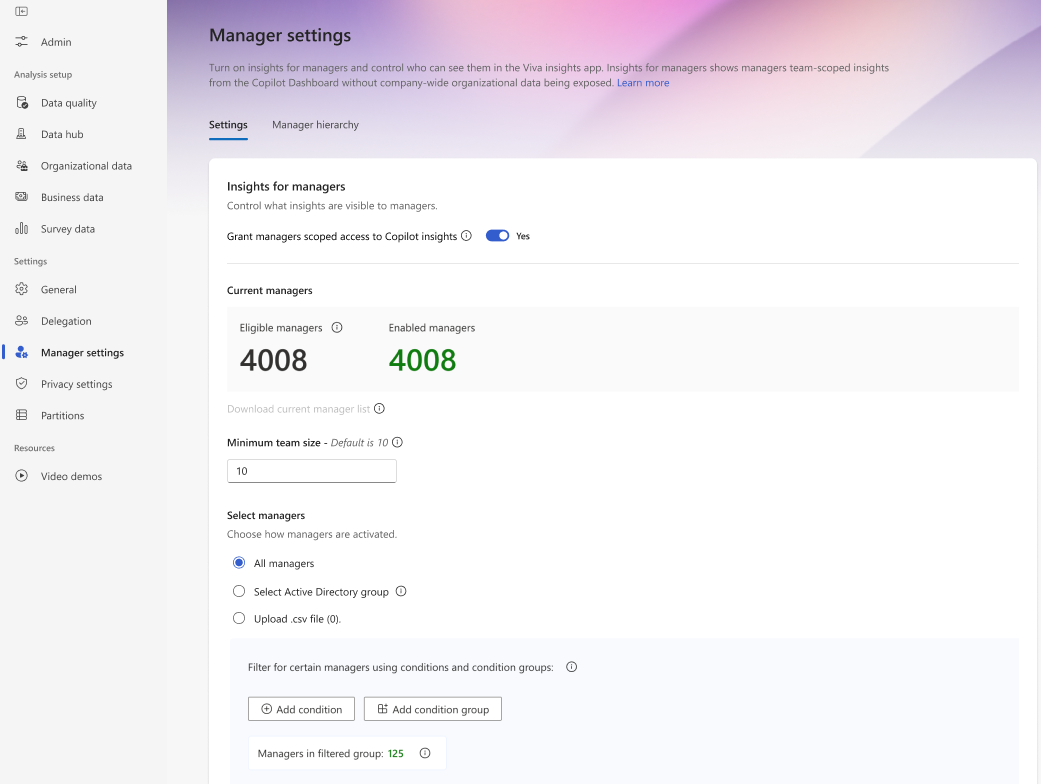
Task: Open the Settings tab
Action: point(228,125)
